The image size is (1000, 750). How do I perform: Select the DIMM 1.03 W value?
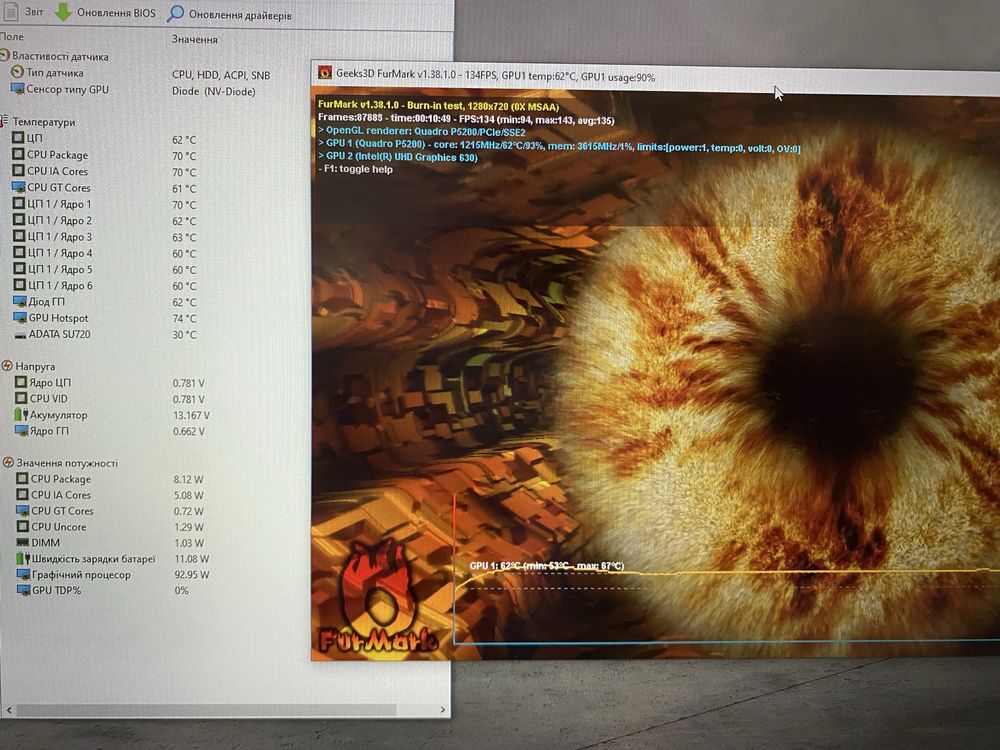pos(189,543)
